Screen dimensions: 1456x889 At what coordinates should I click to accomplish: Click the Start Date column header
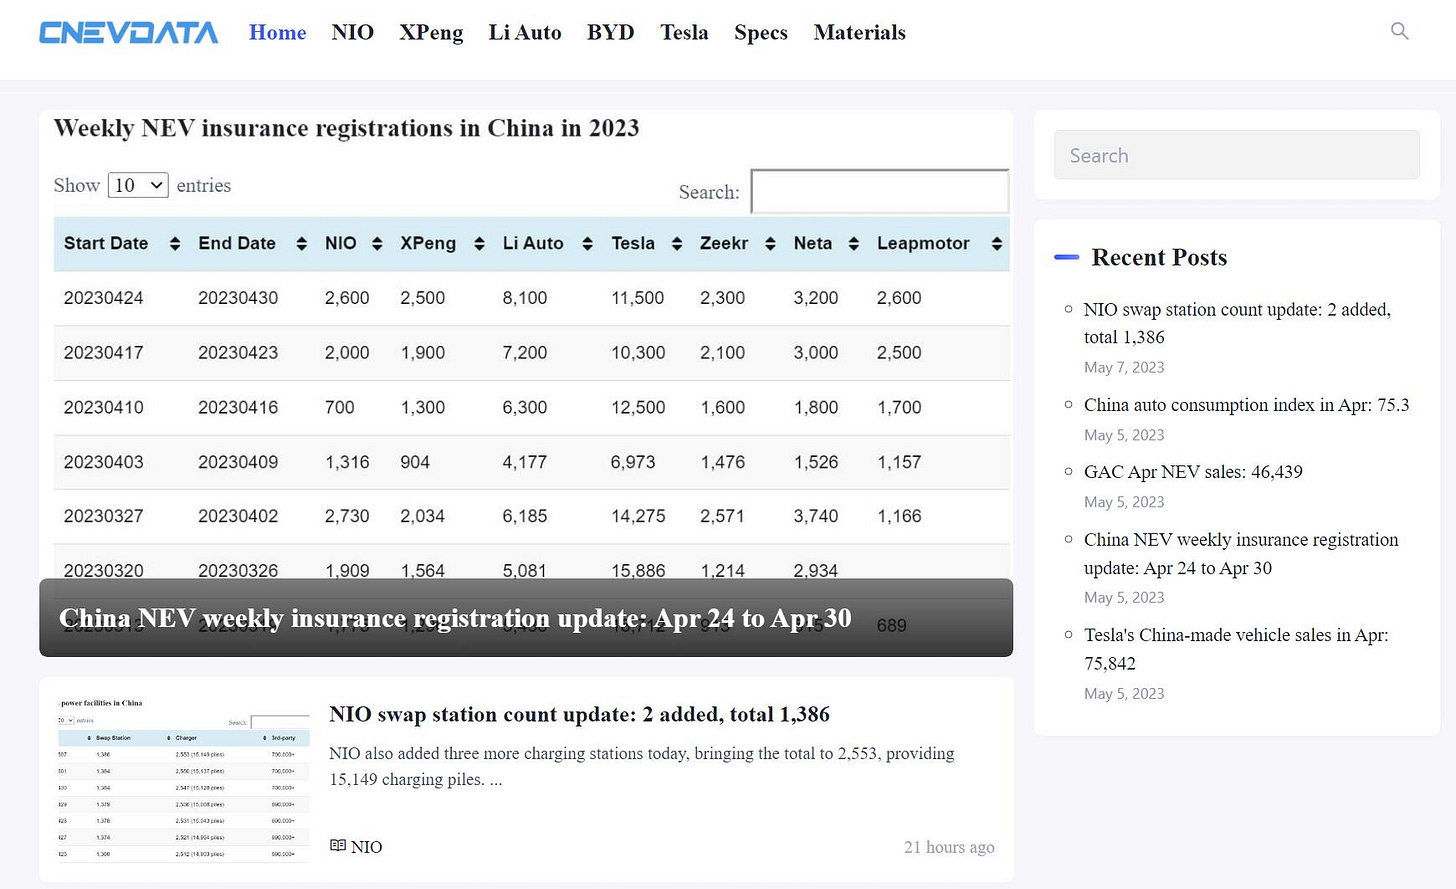point(106,243)
